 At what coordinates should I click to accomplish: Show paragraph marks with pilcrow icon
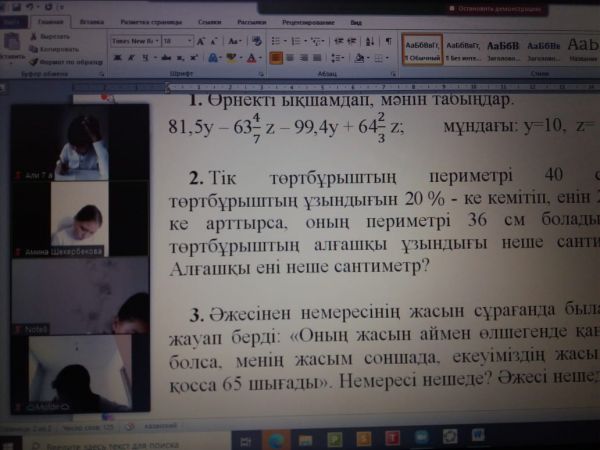388,41
